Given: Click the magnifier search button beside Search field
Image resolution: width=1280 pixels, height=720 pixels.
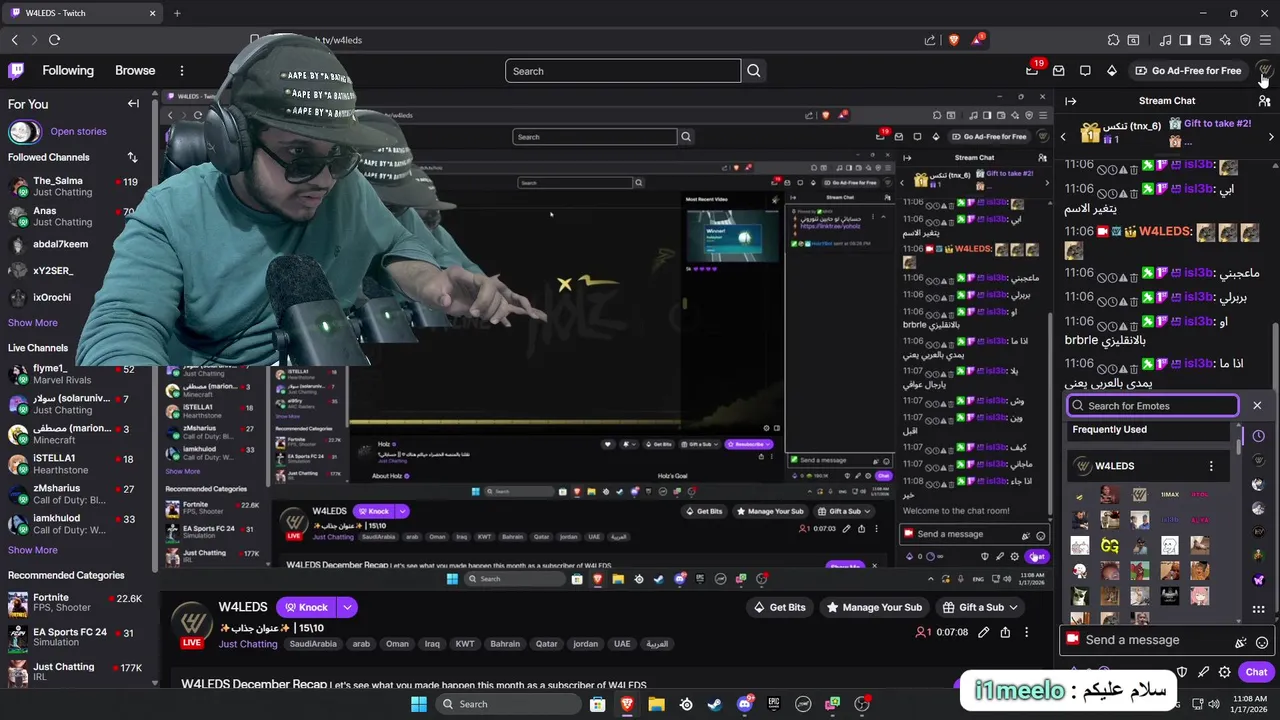Looking at the screenshot, I should (754, 71).
